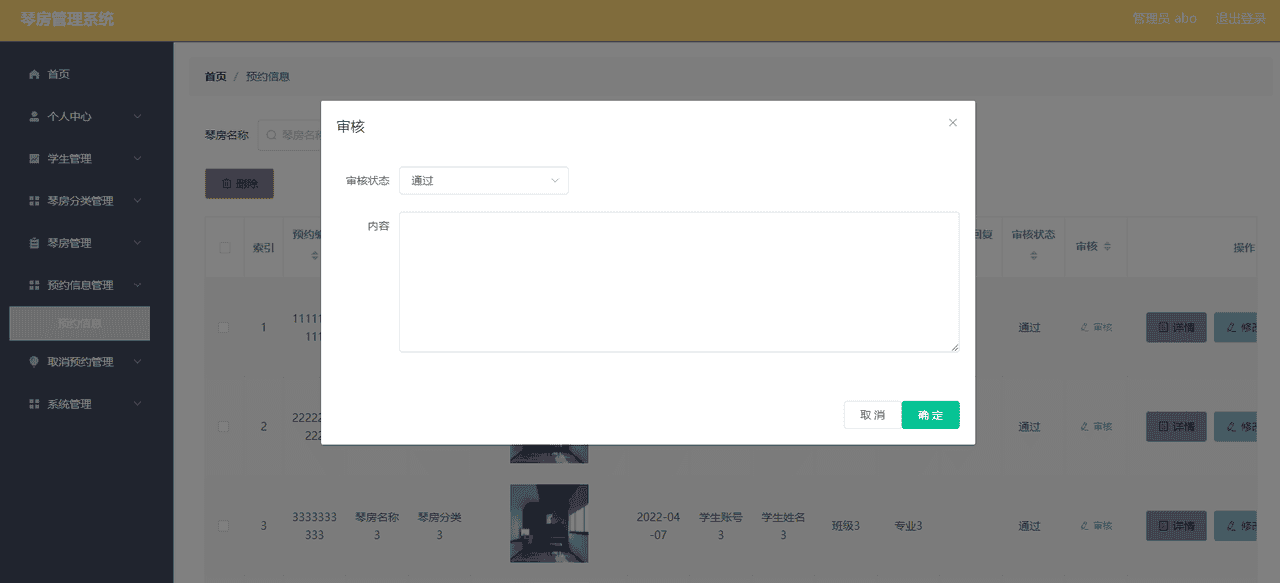1280x583 pixels.
Task: Click the green 确定 confirm button
Action: 930,414
